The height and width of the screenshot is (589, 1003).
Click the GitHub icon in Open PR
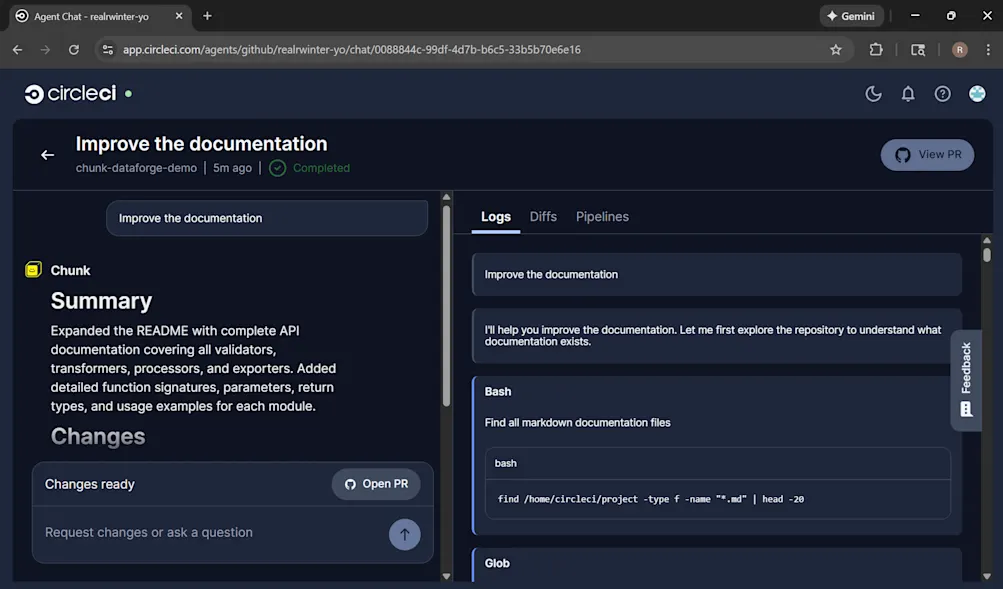(x=351, y=484)
